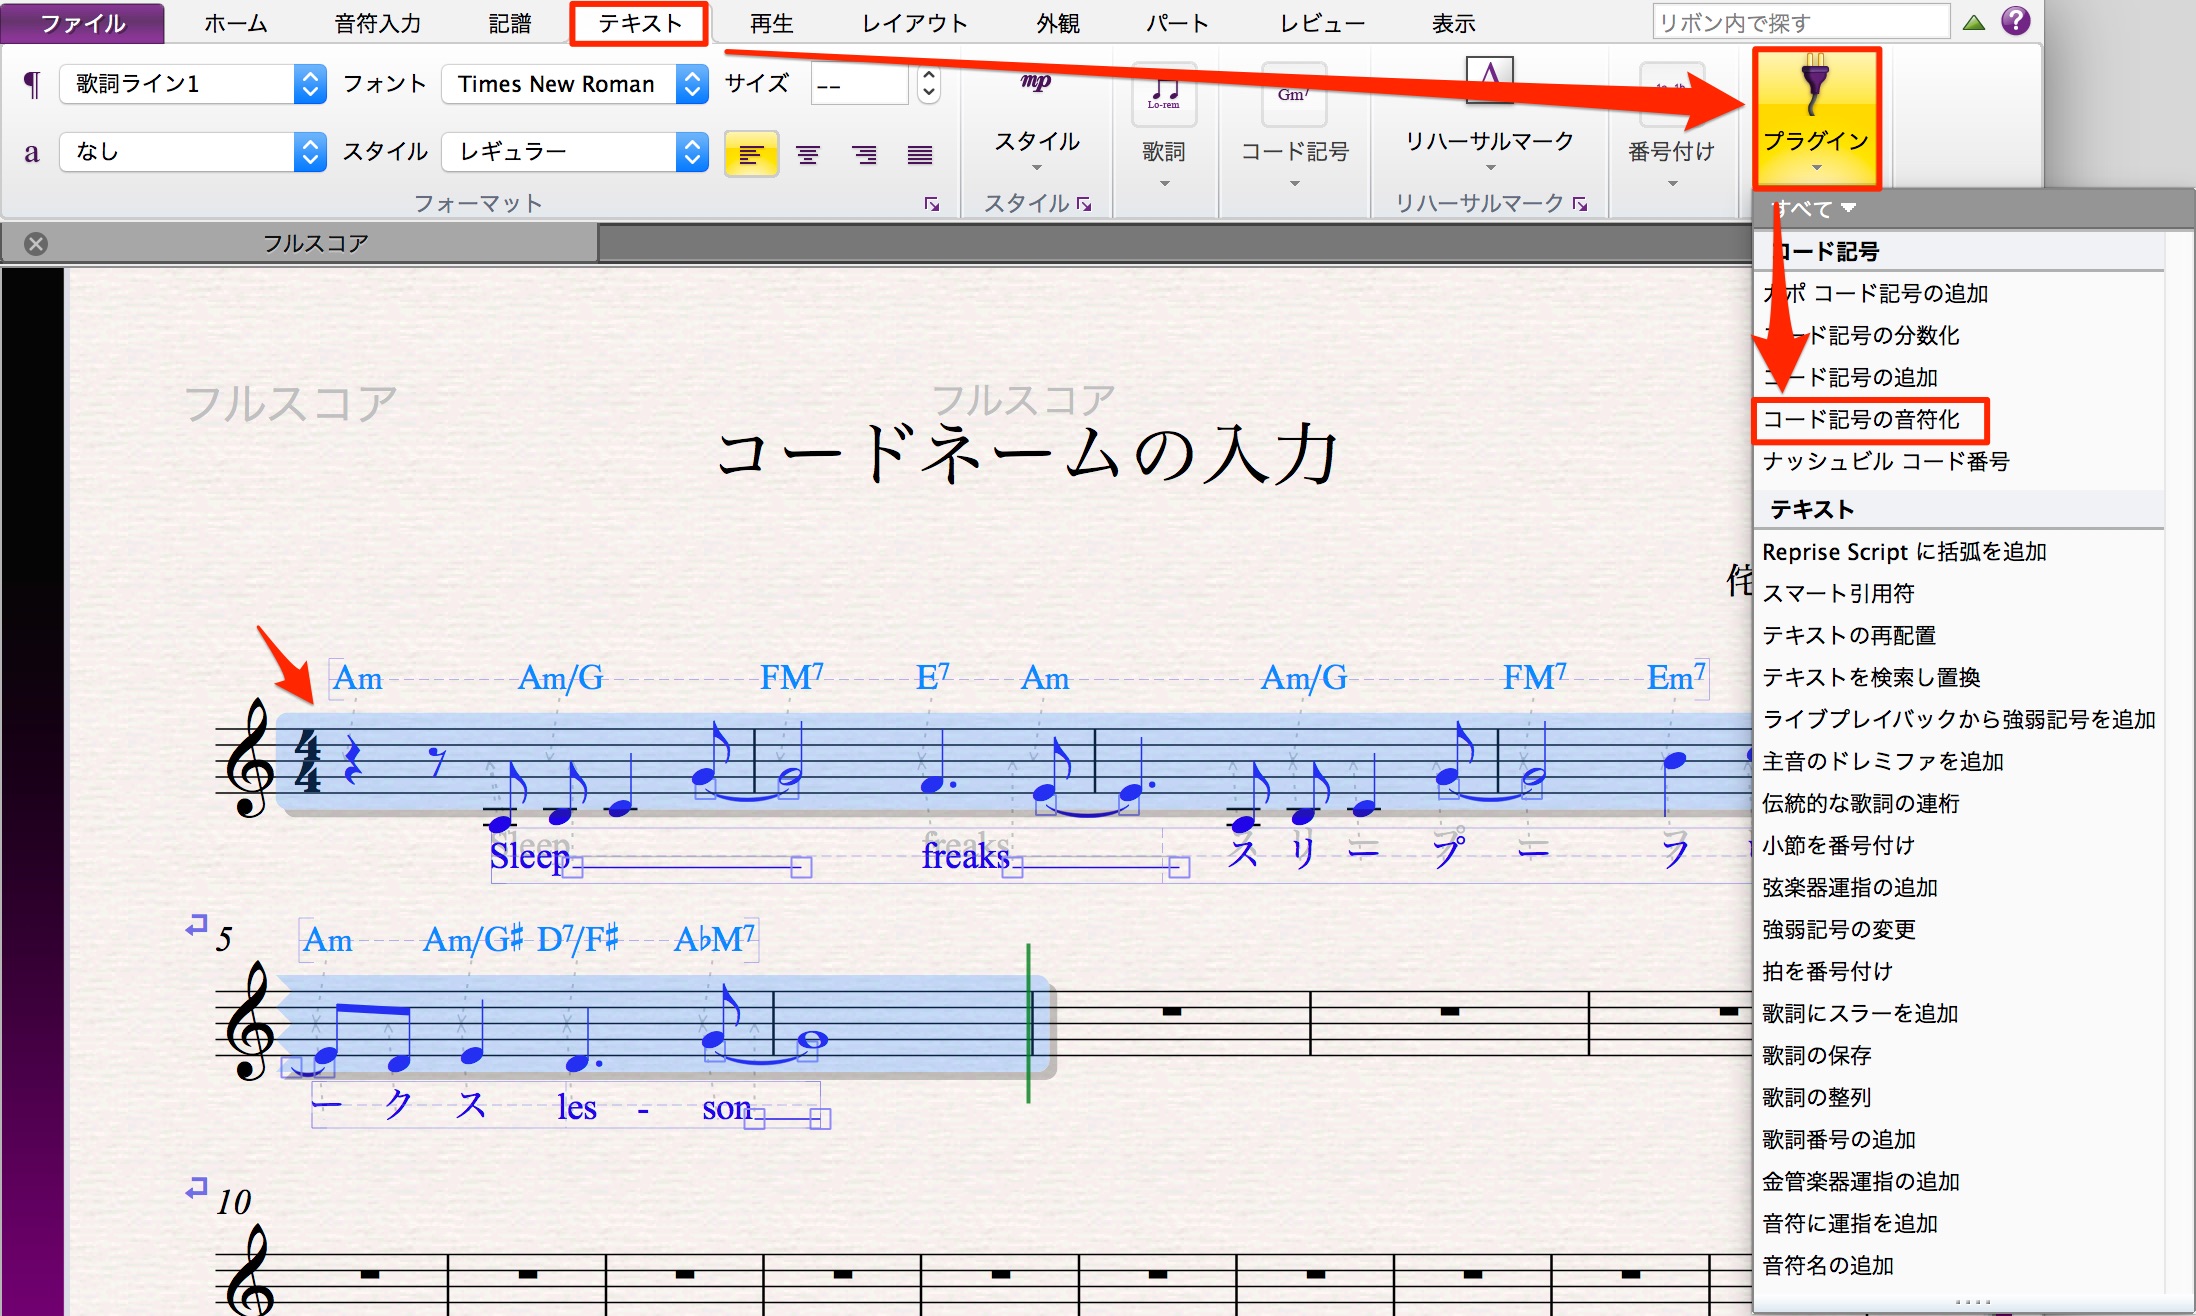
Task: Click the font size input field
Action: click(x=860, y=84)
